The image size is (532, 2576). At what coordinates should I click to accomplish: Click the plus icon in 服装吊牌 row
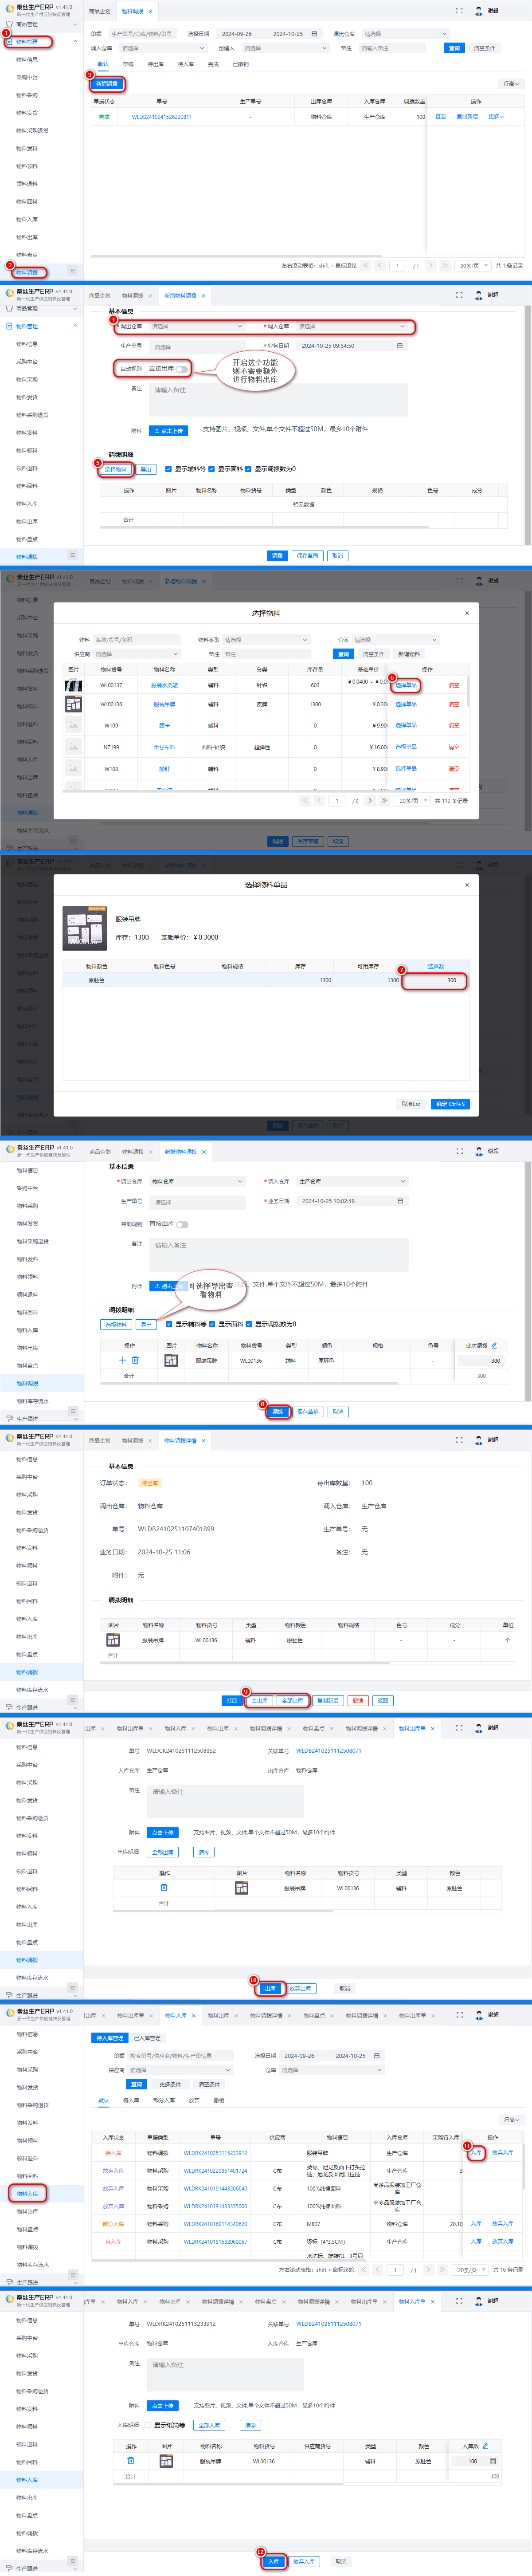pos(123,1360)
